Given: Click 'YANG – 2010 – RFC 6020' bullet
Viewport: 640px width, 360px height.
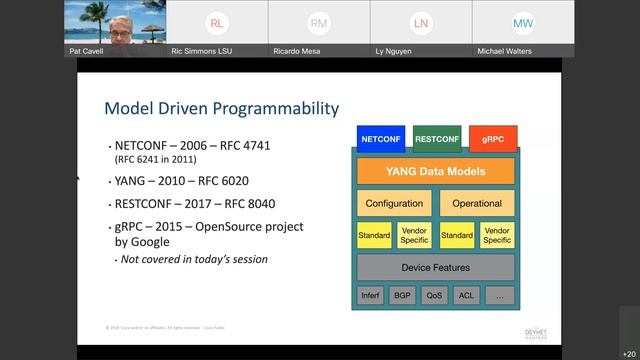Looking at the screenshot, I should (x=182, y=181).
